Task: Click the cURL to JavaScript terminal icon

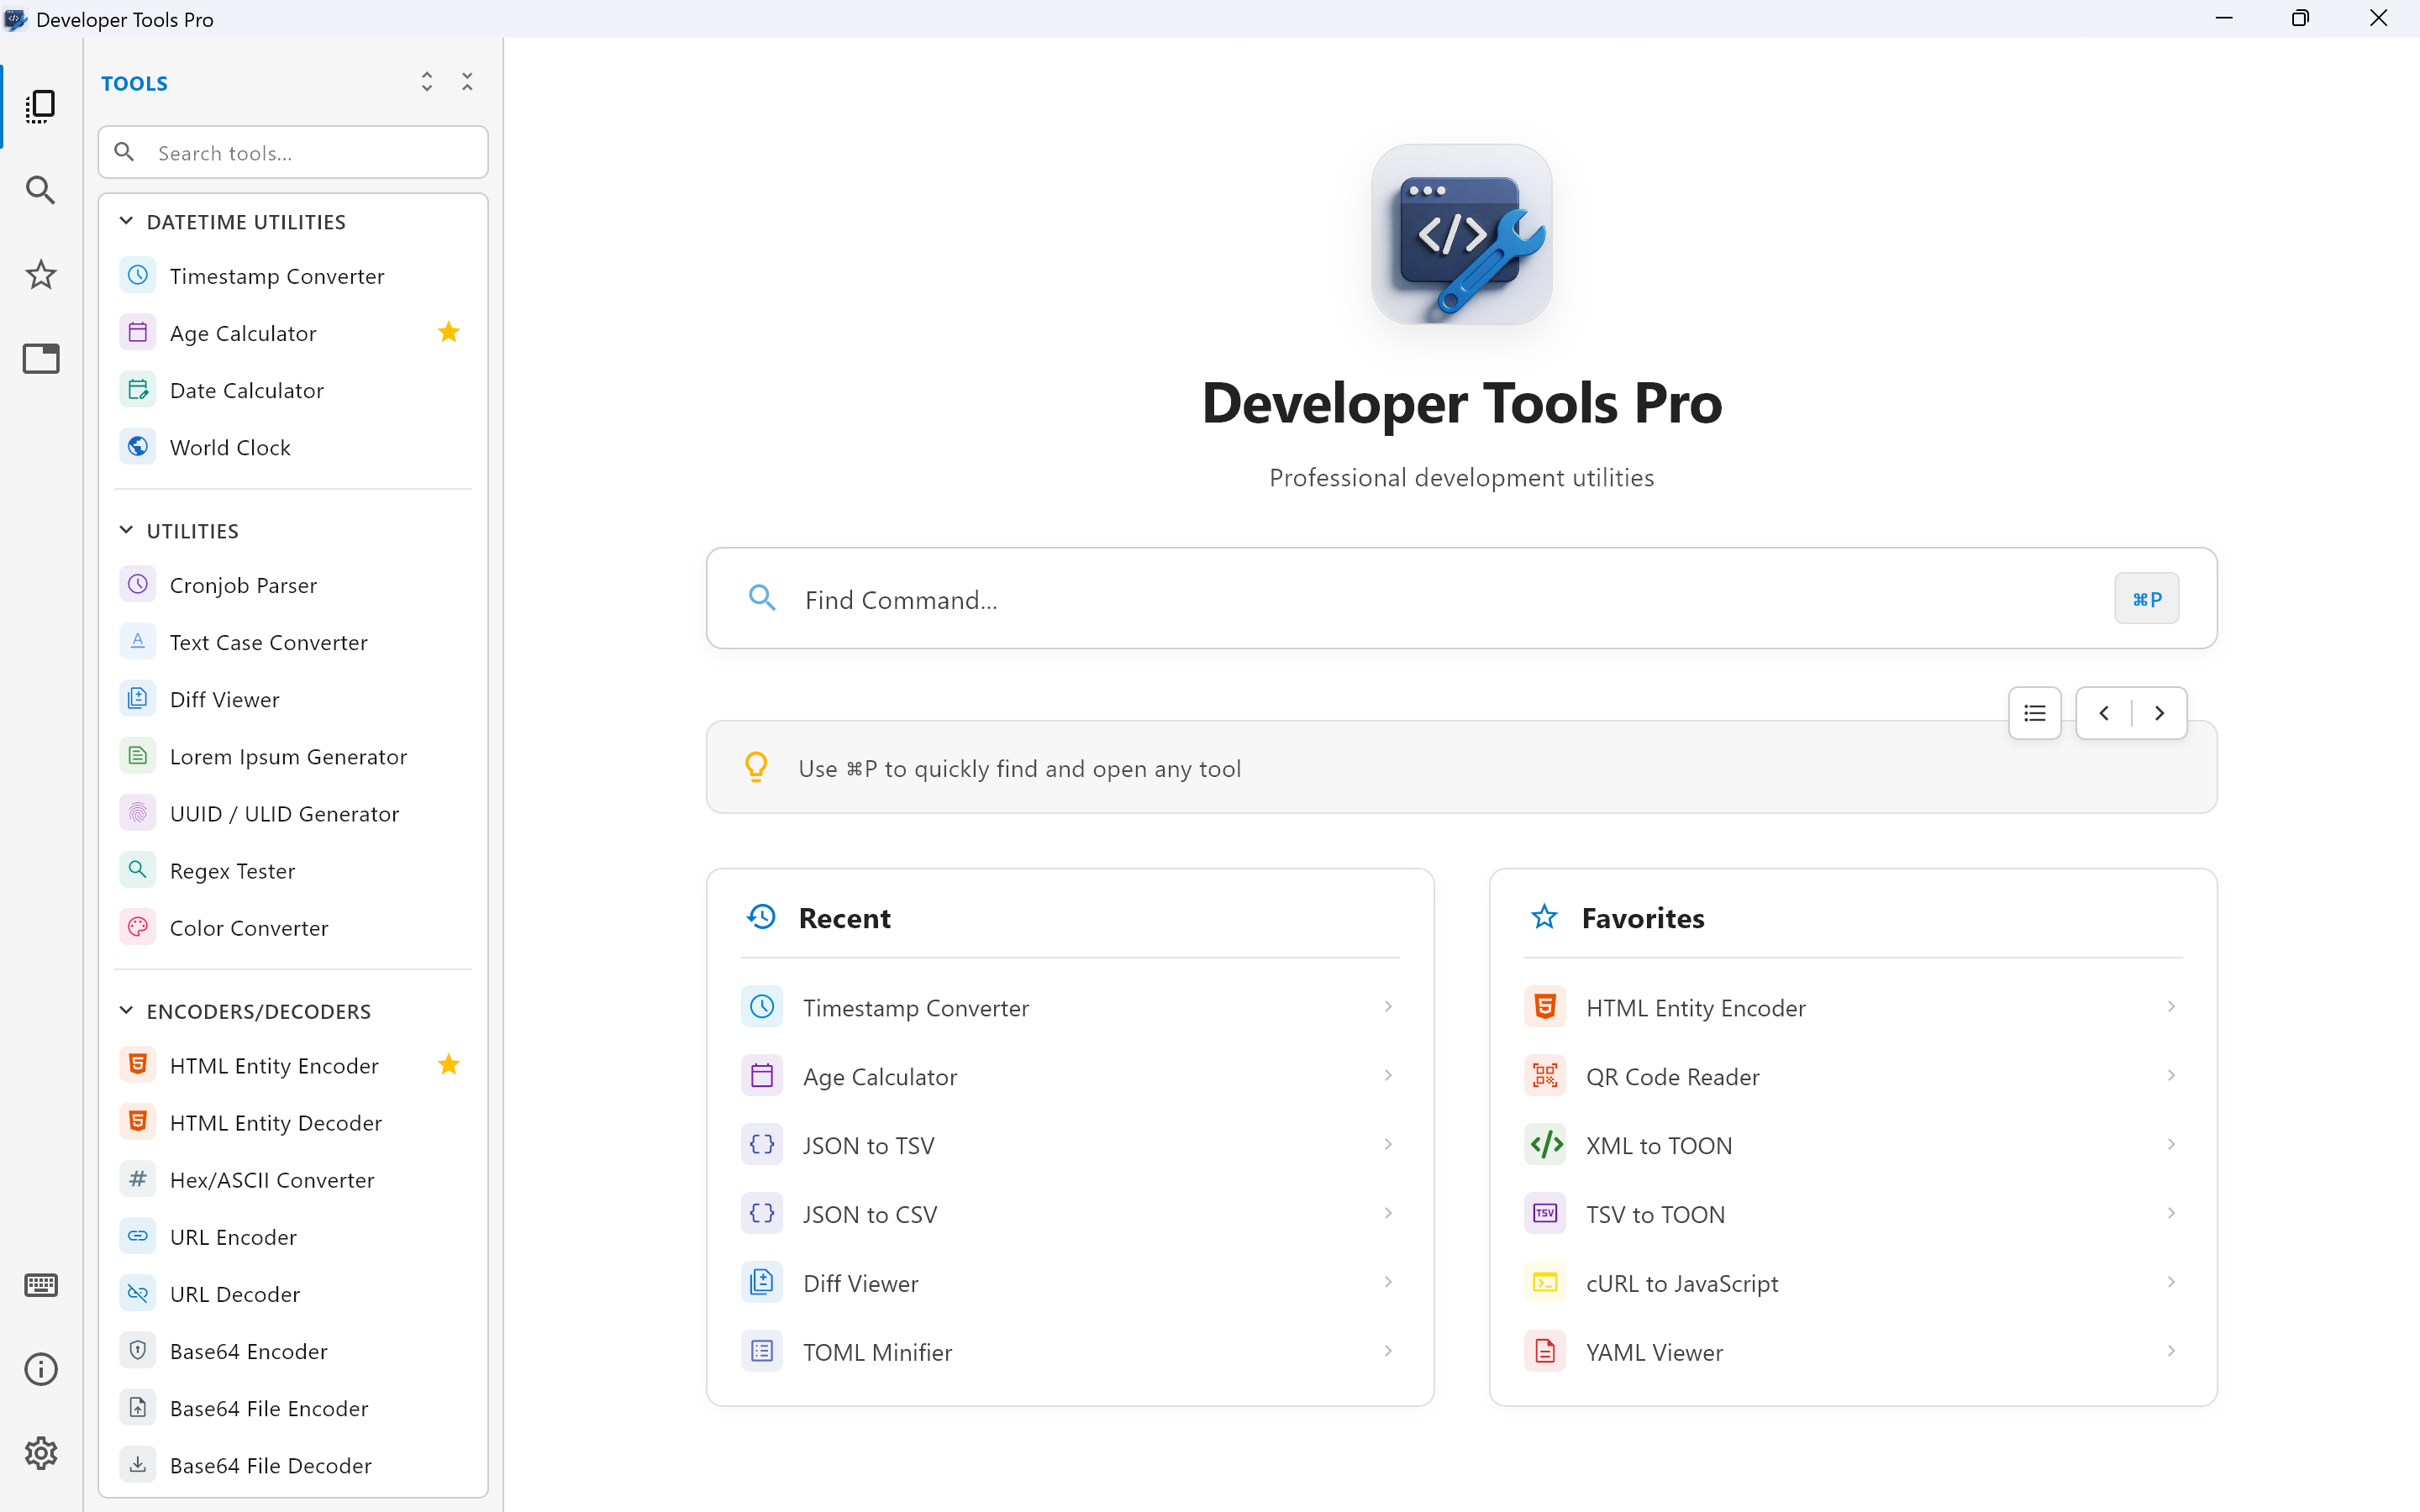Action: point(1545,1283)
